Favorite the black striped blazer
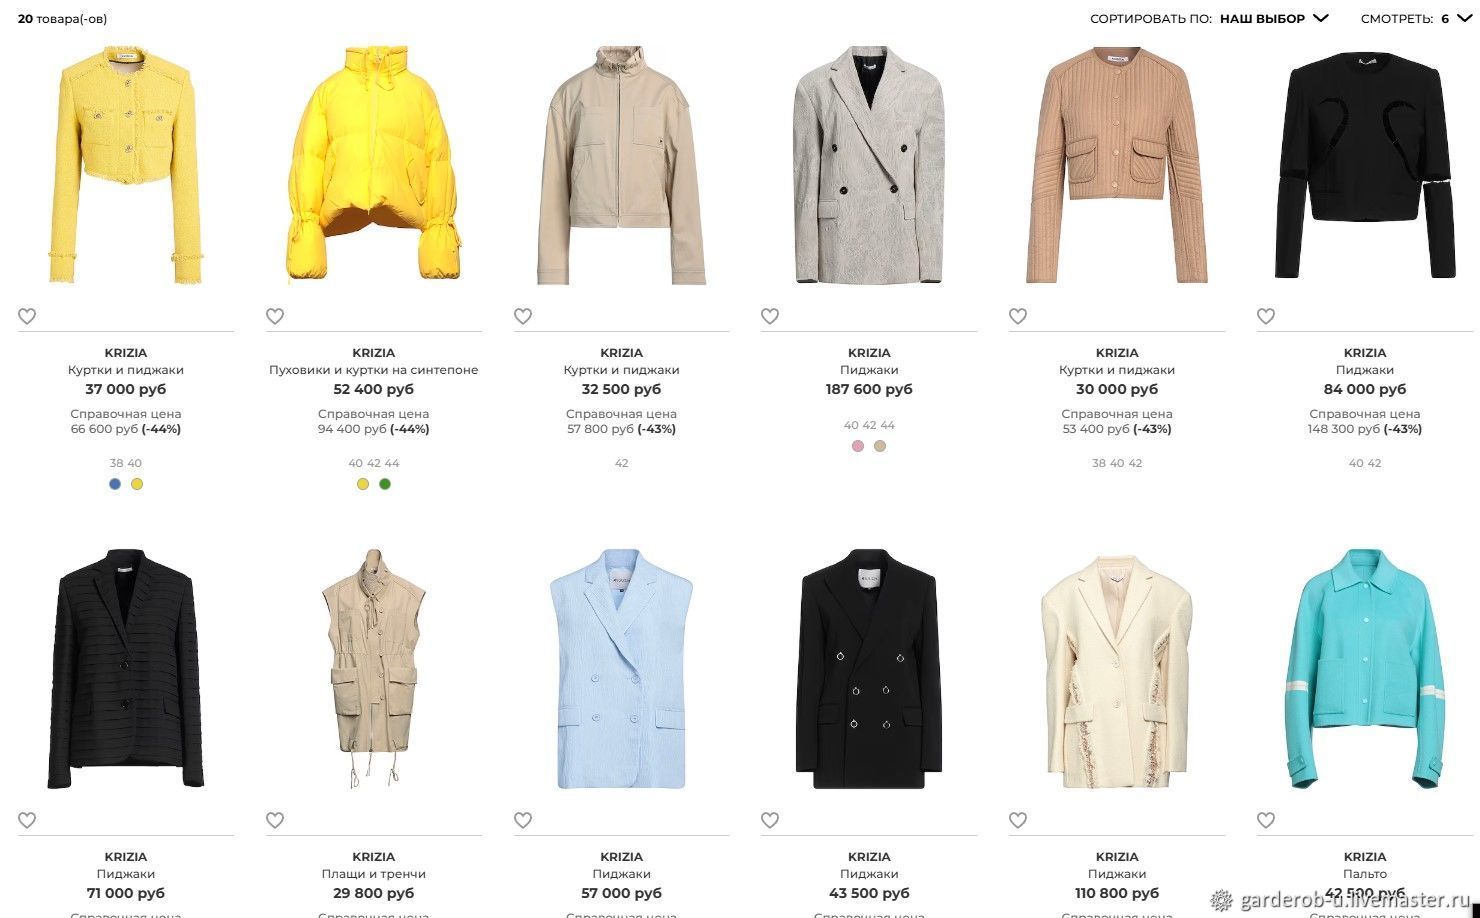Screen dimensions: 1480x918 pos(27,820)
